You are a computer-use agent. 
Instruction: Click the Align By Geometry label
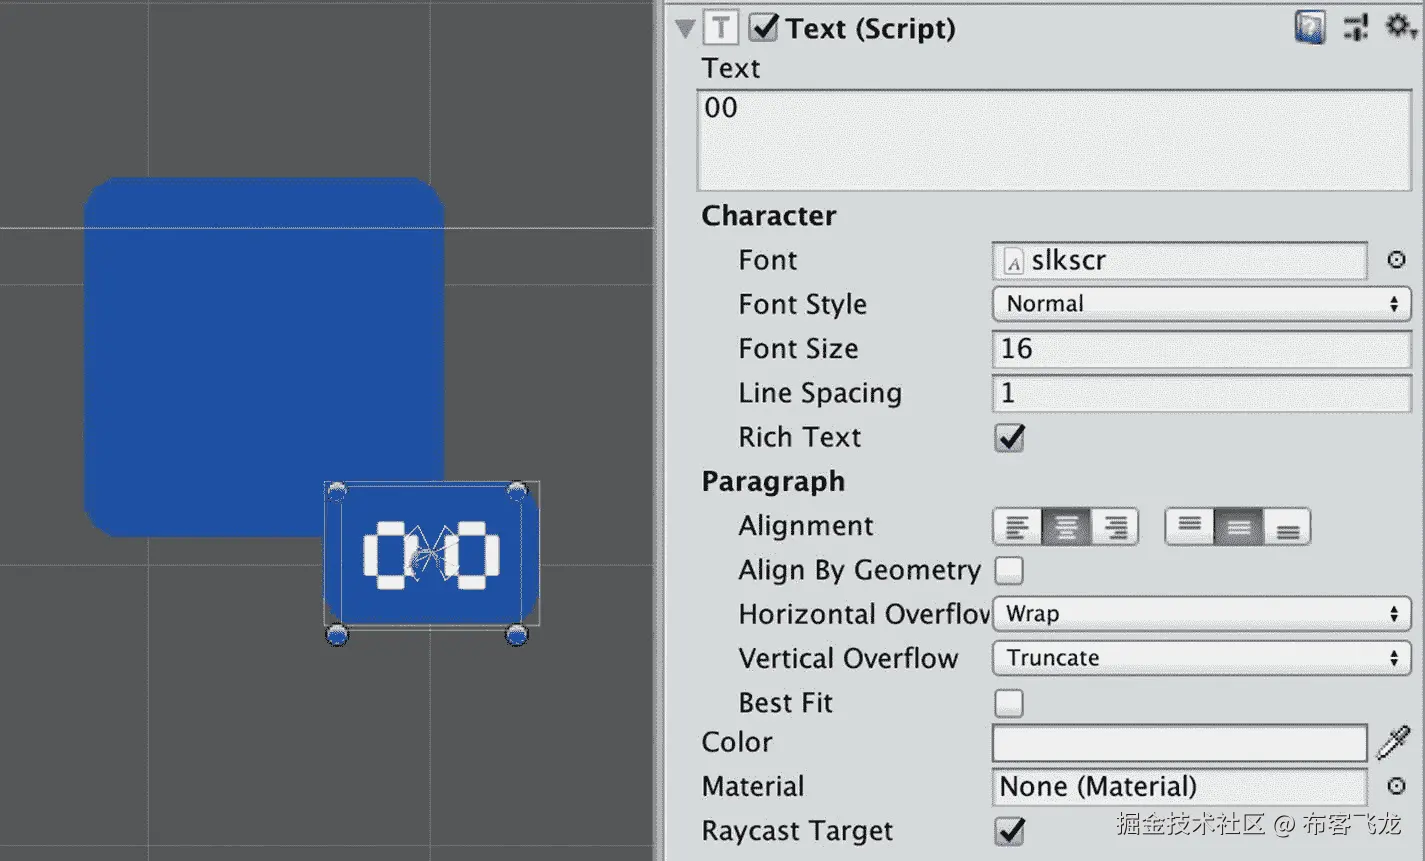point(860,571)
